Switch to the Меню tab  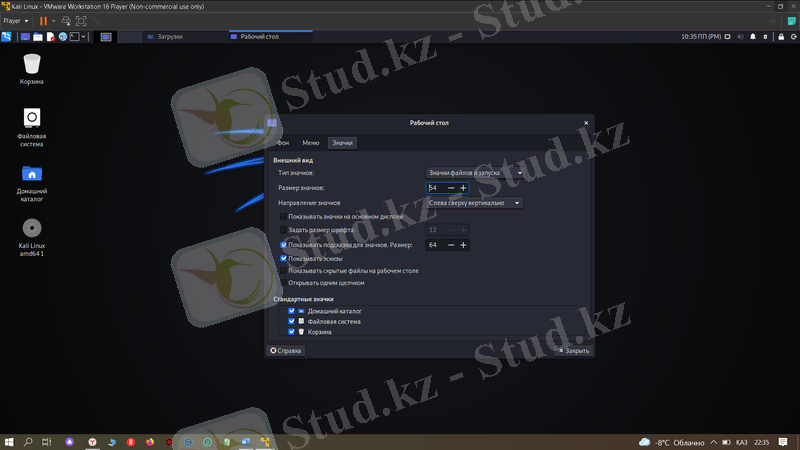[311, 144]
